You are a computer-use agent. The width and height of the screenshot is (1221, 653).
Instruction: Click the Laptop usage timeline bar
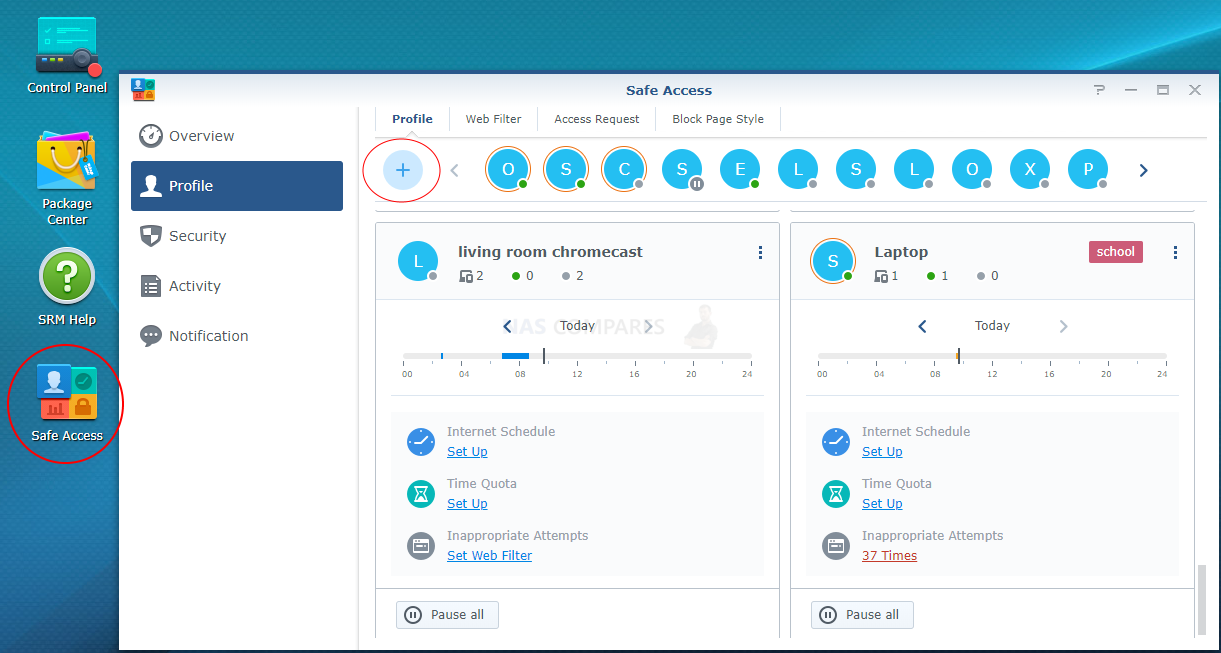click(992, 356)
